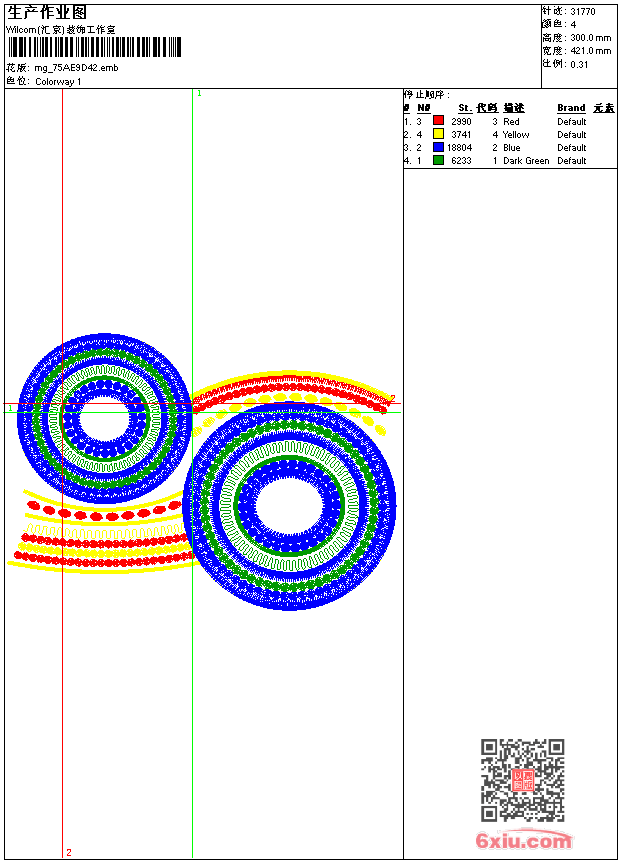This screenshot has height=860, width=620.
Task: Click "Default" brand in the Red row
Action: tap(571, 122)
